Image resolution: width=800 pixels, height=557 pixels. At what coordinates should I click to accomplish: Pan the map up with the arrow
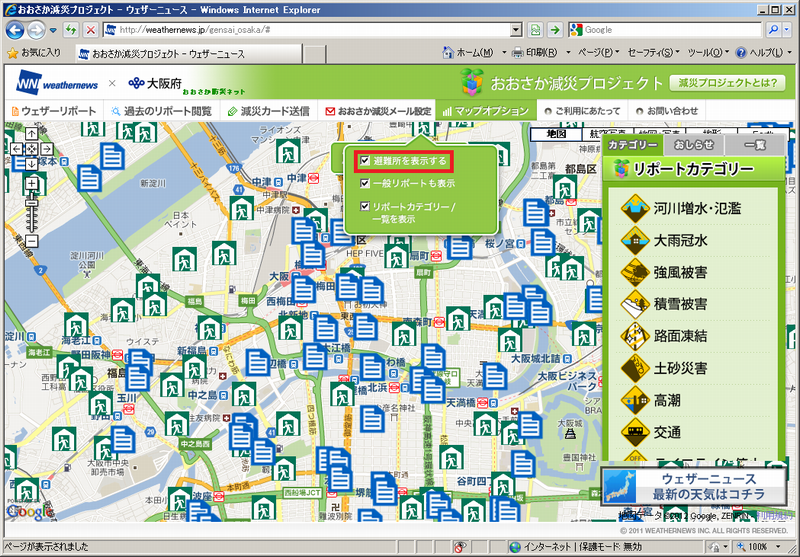(x=32, y=134)
